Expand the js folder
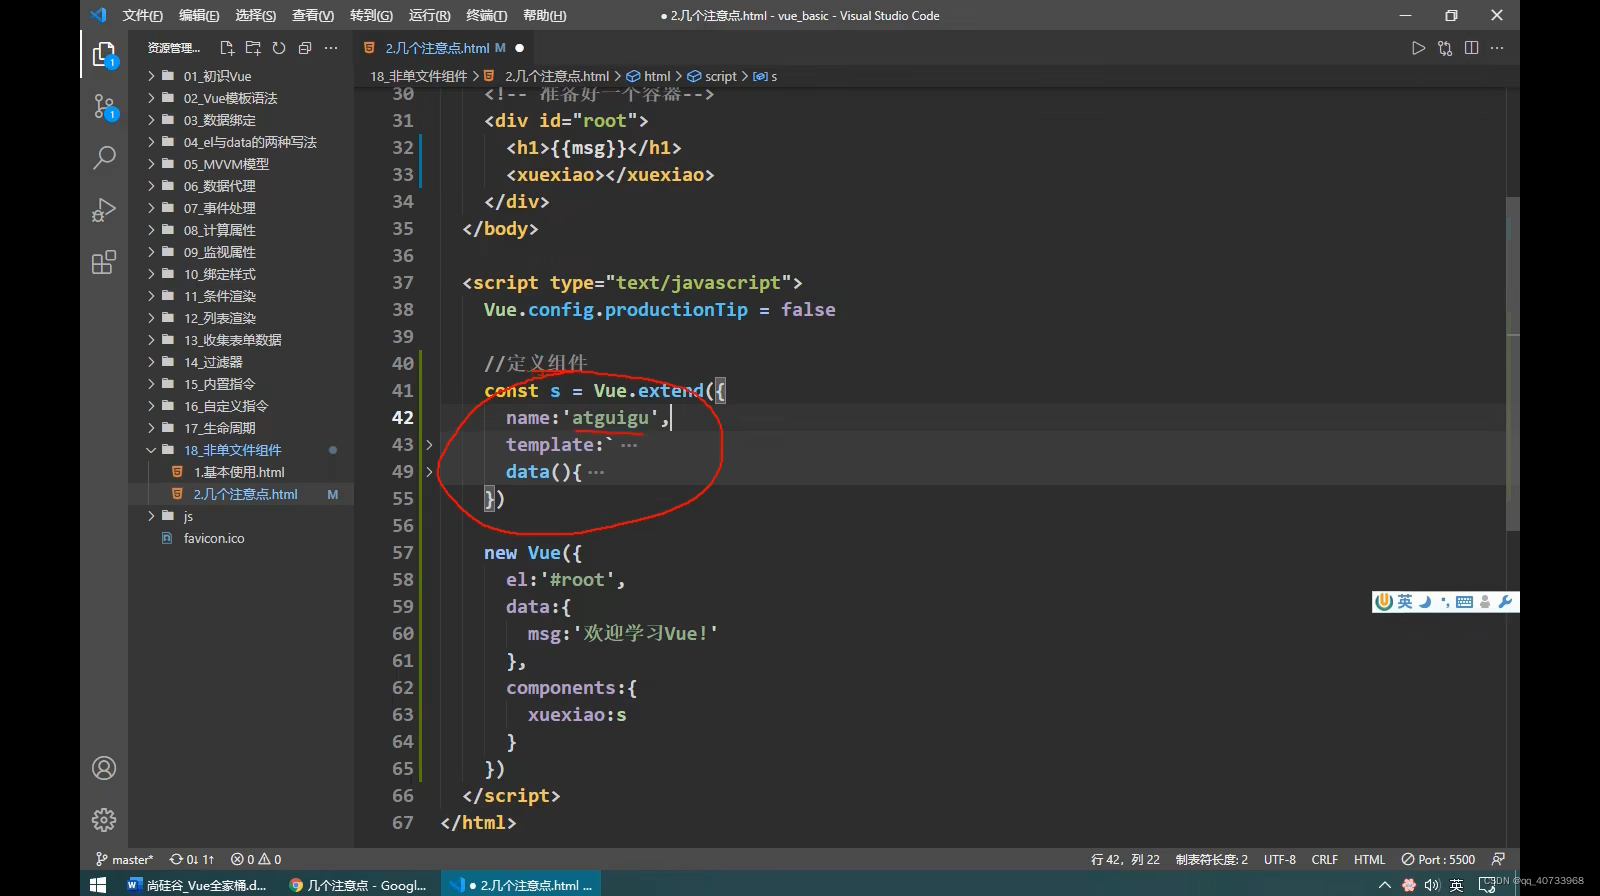1600x896 pixels. (x=240, y=516)
